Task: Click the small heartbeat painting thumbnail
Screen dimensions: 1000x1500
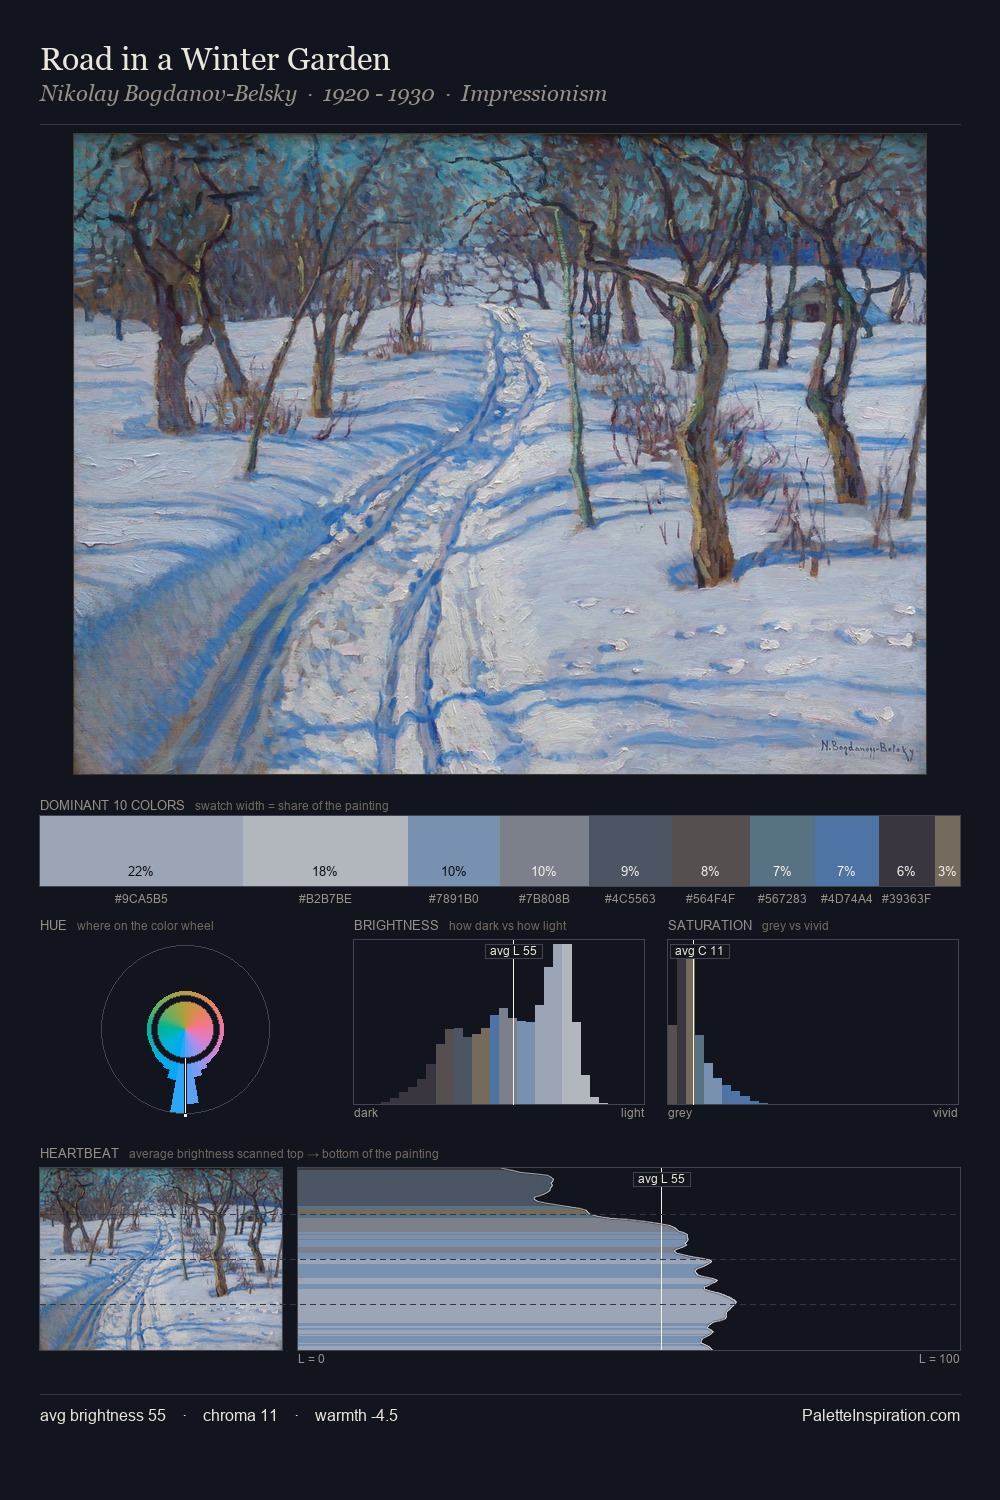Action: 161,1259
